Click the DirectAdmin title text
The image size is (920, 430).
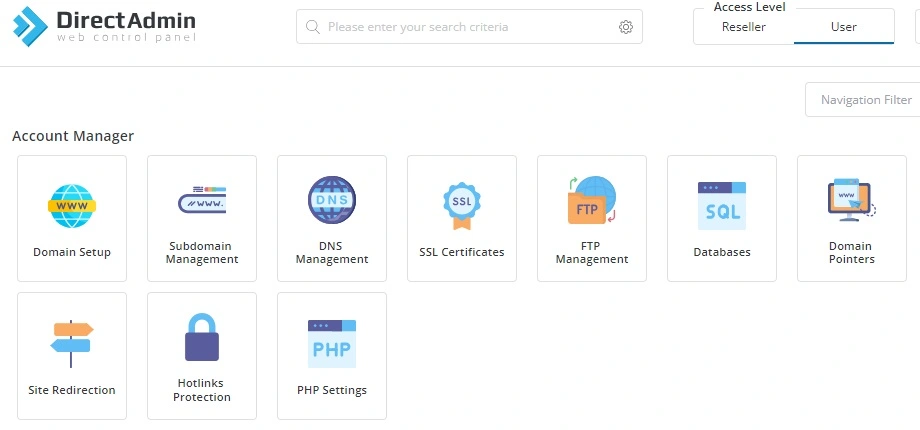click(x=126, y=21)
